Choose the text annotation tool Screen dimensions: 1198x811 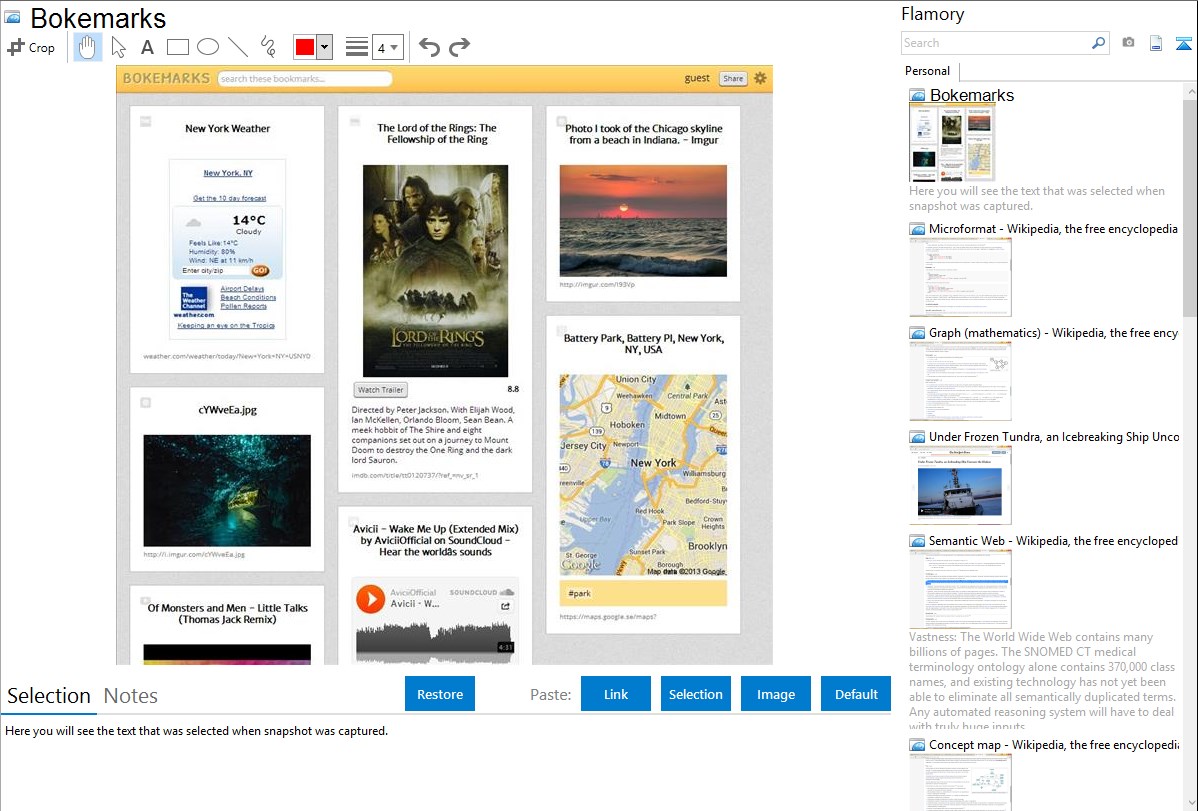pos(147,47)
